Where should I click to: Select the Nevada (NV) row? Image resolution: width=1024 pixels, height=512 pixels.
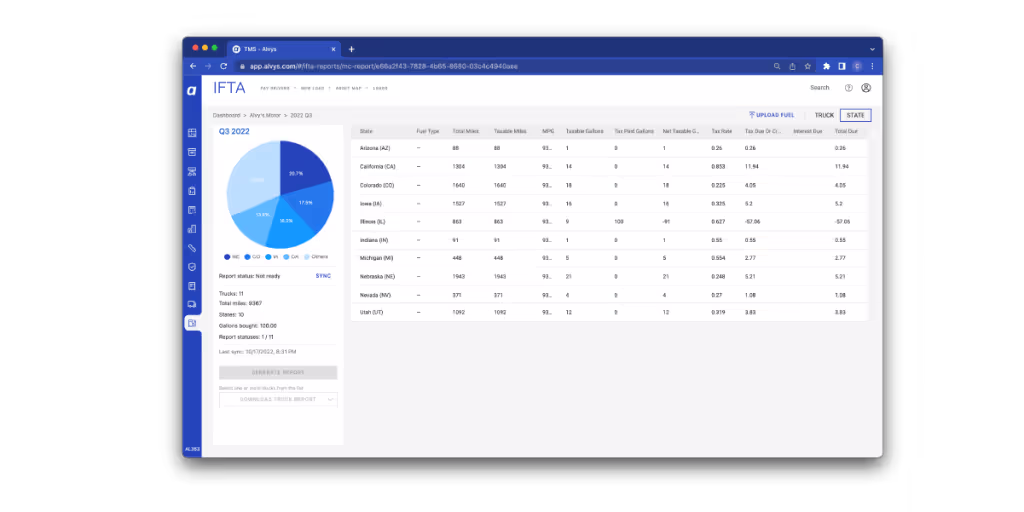click(x=609, y=295)
